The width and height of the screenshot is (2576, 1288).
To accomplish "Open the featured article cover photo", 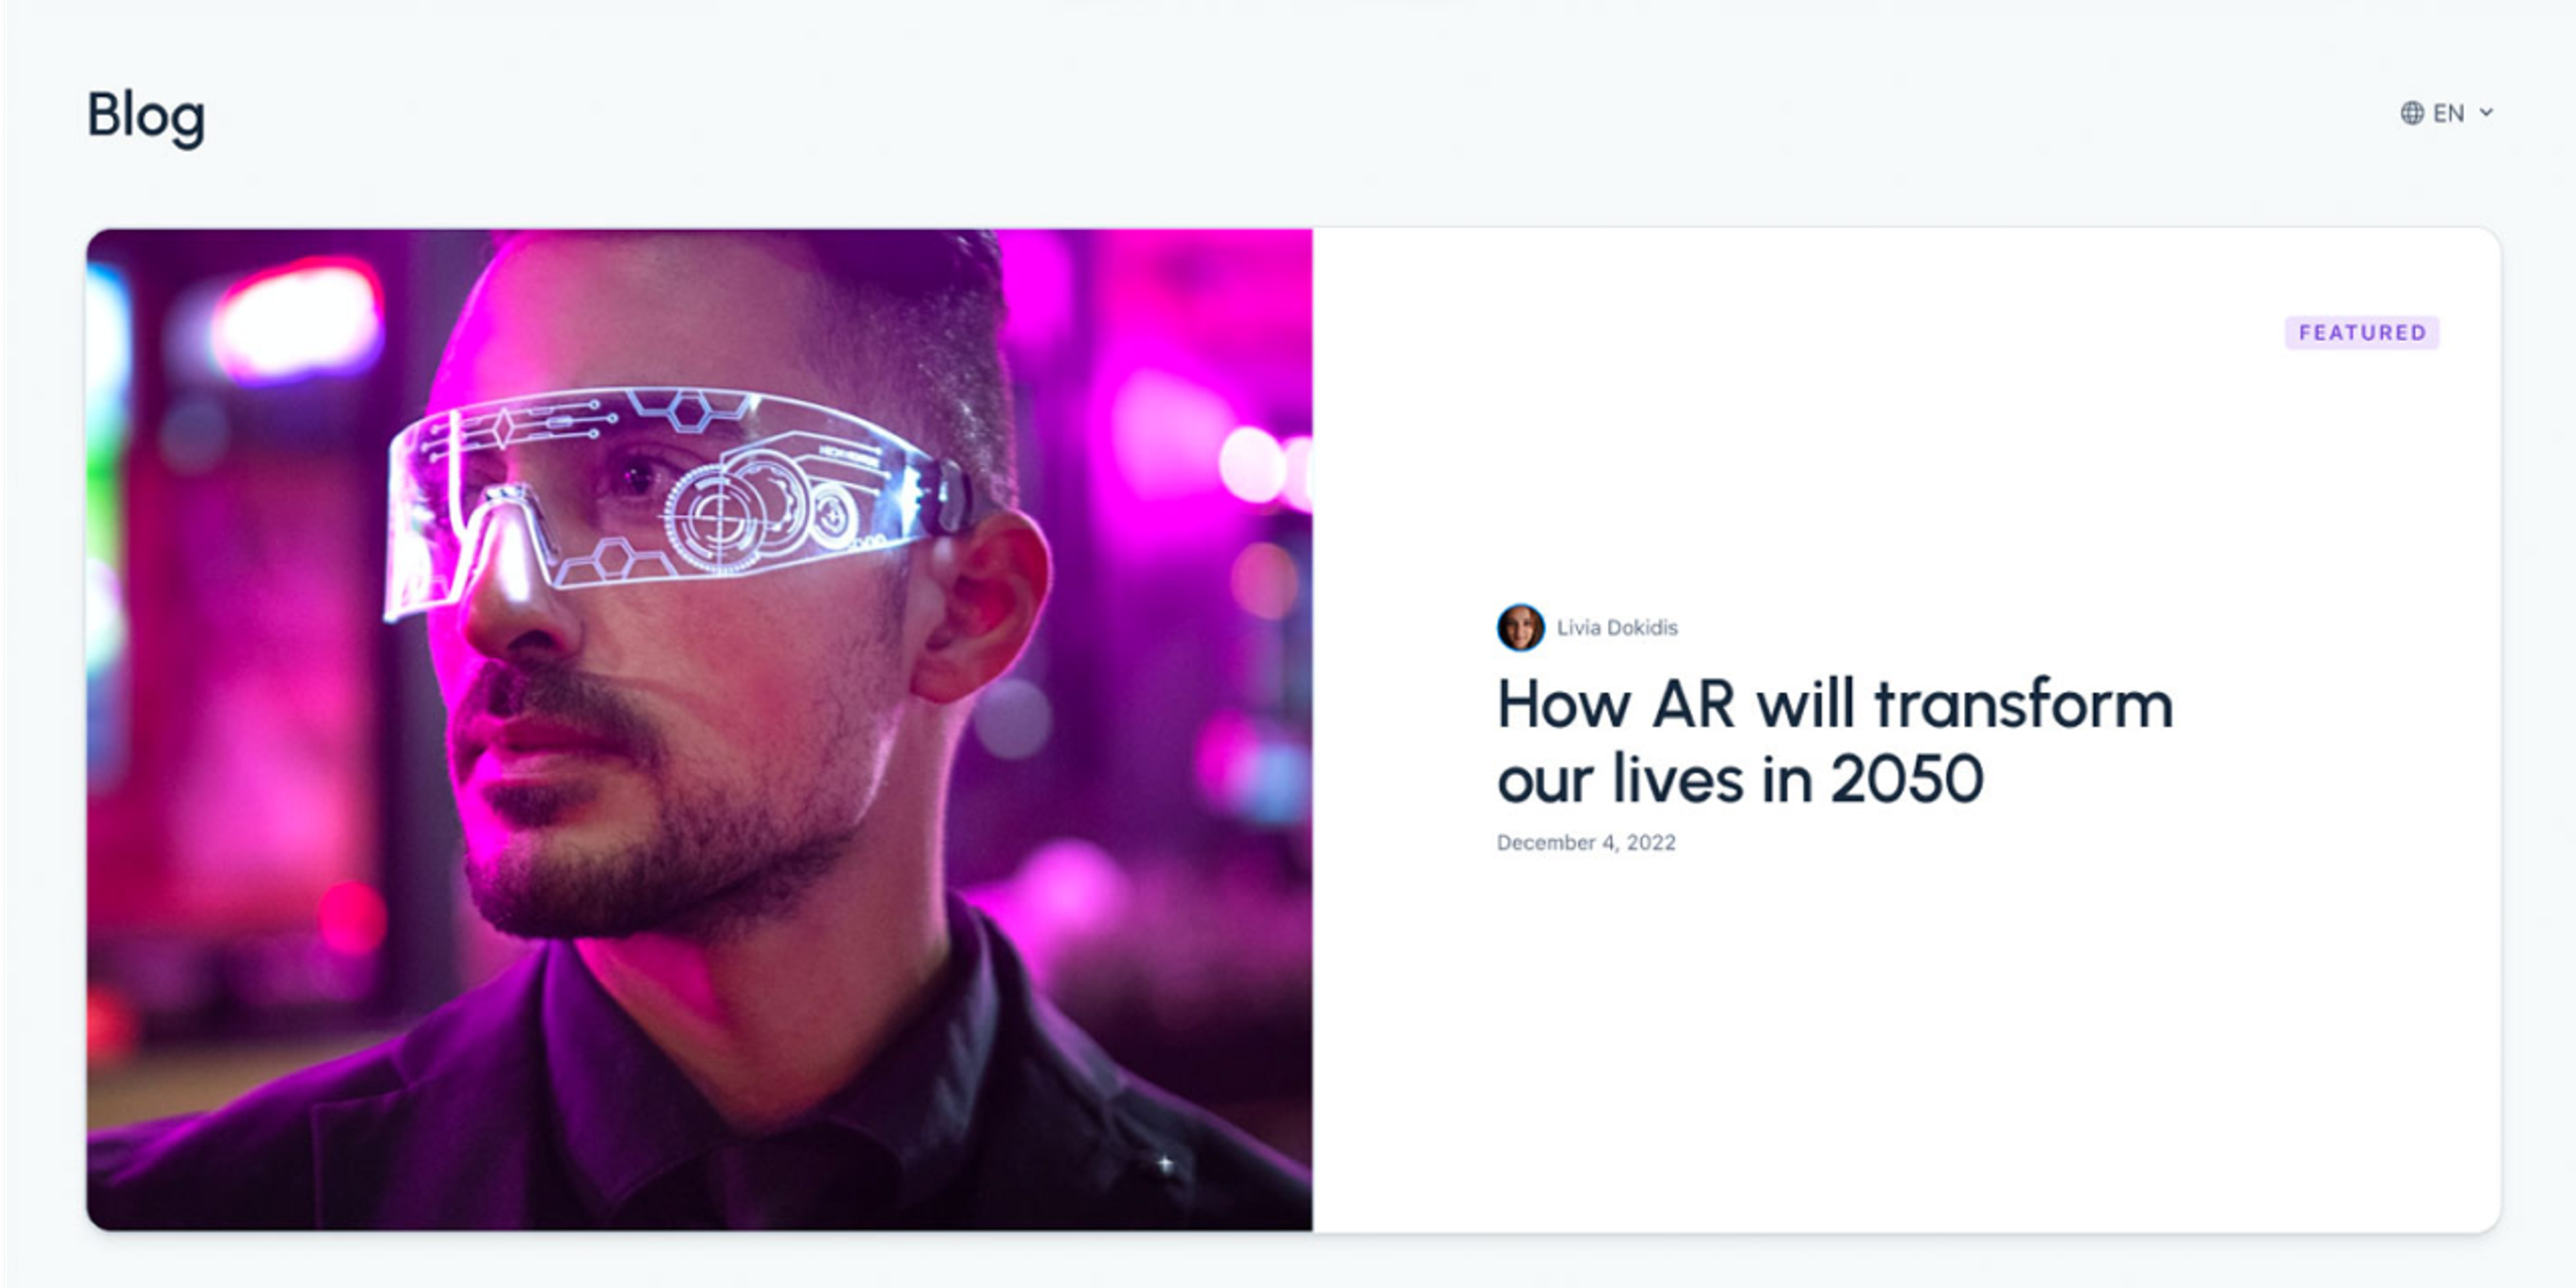I will click(x=699, y=729).
